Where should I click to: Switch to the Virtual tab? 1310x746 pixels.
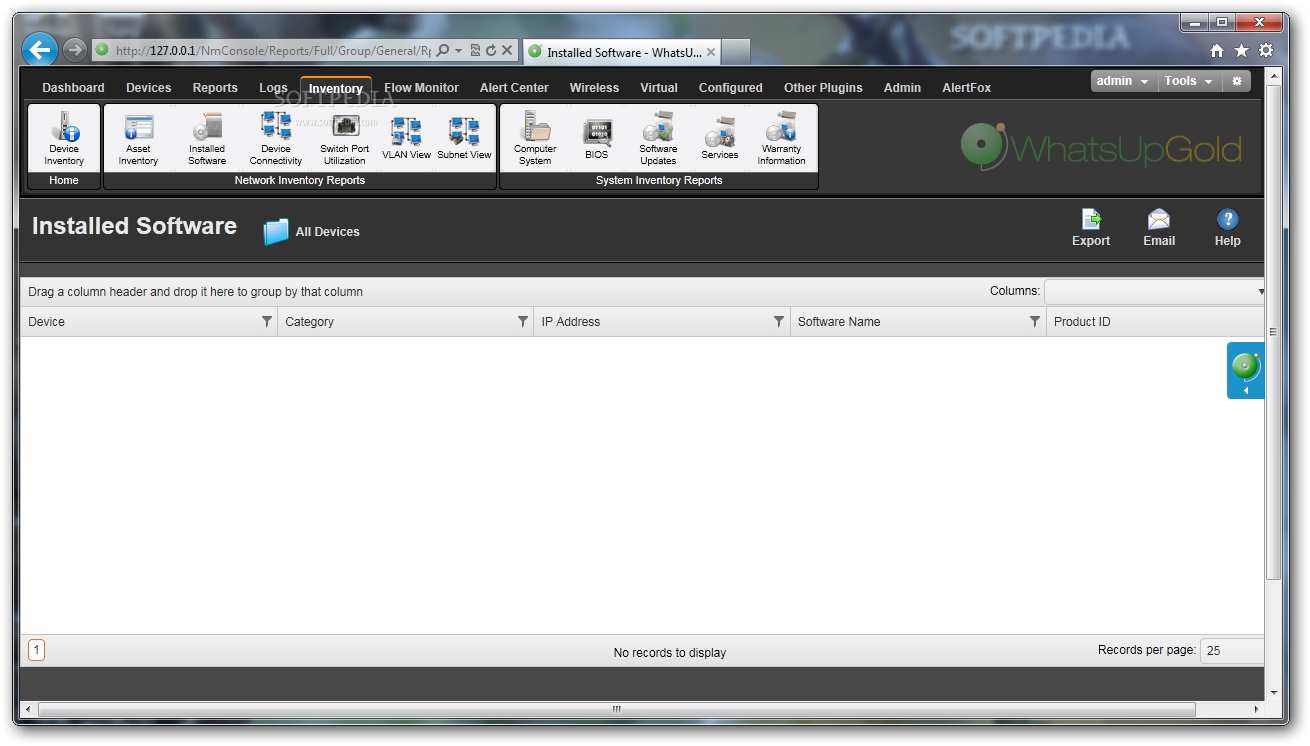(x=659, y=88)
